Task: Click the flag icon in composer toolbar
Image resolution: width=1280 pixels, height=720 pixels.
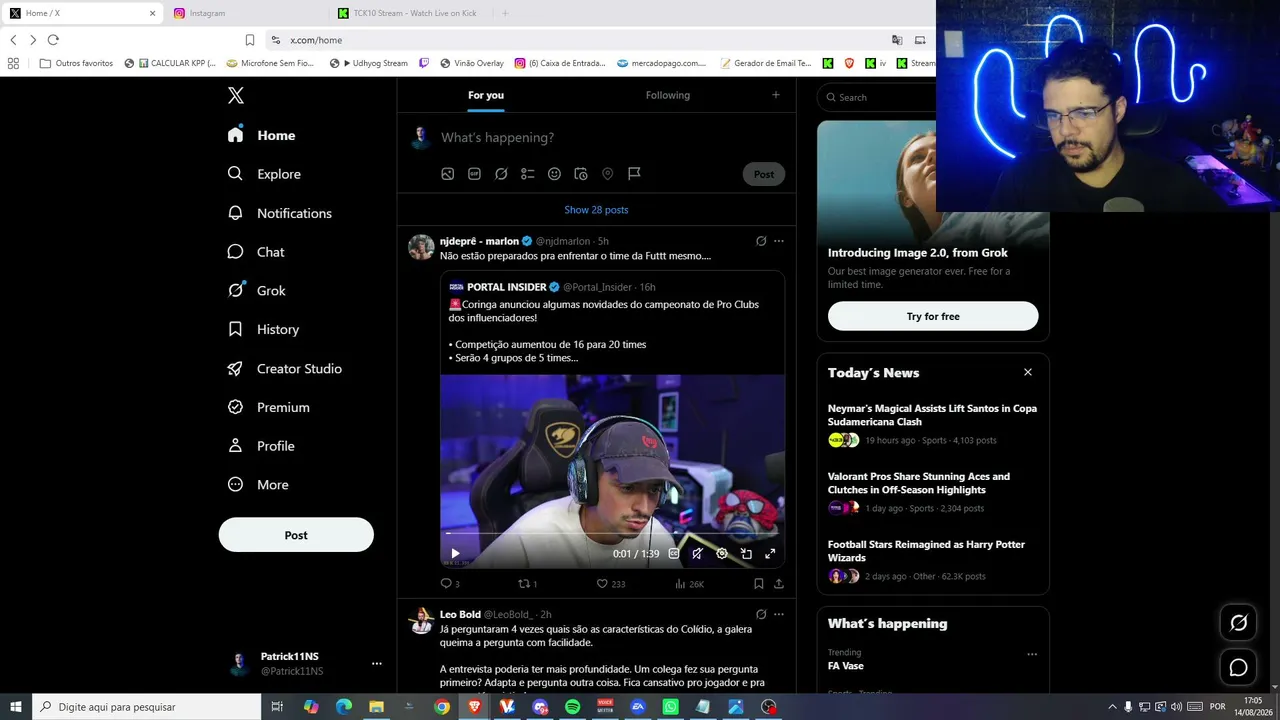Action: coord(634,174)
